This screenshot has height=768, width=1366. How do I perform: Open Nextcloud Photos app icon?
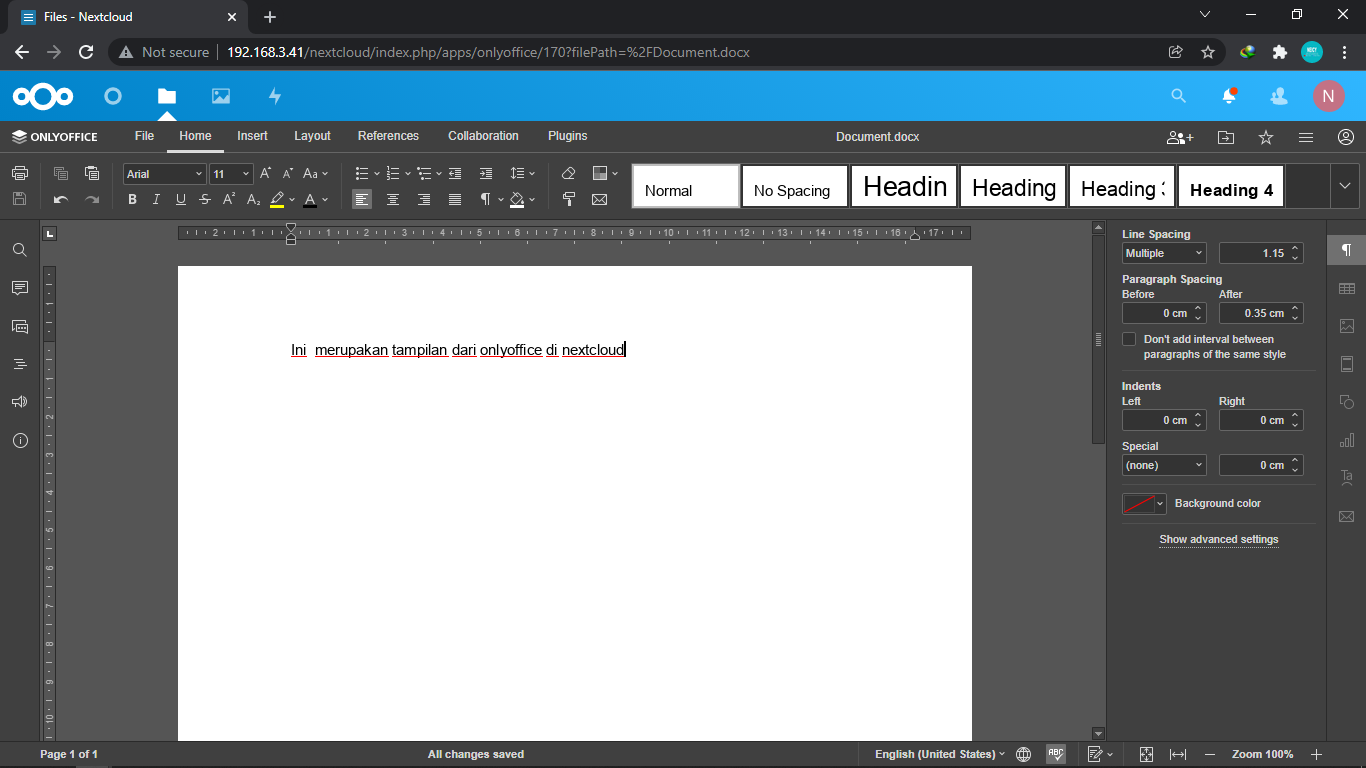tap(221, 96)
